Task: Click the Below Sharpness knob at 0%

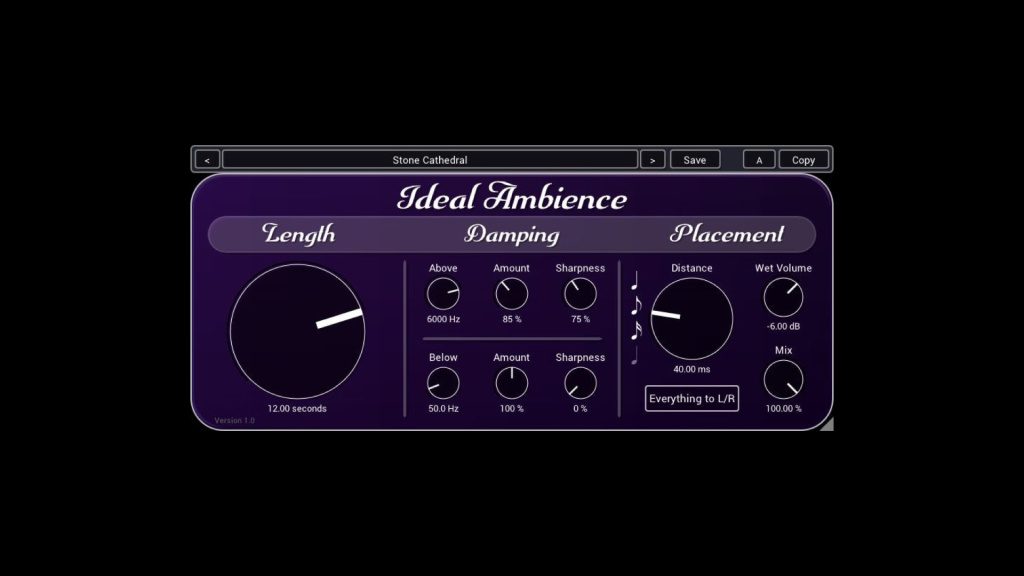Action: pyautogui.click(x=579, y=384)
